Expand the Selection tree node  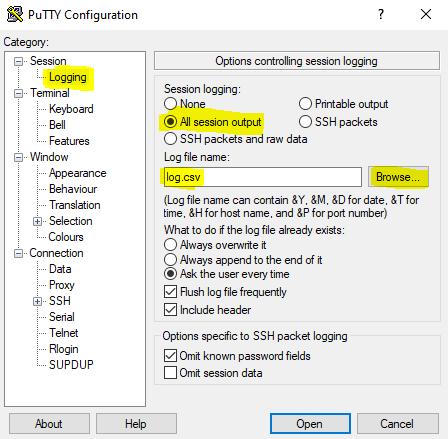[37, 221]
